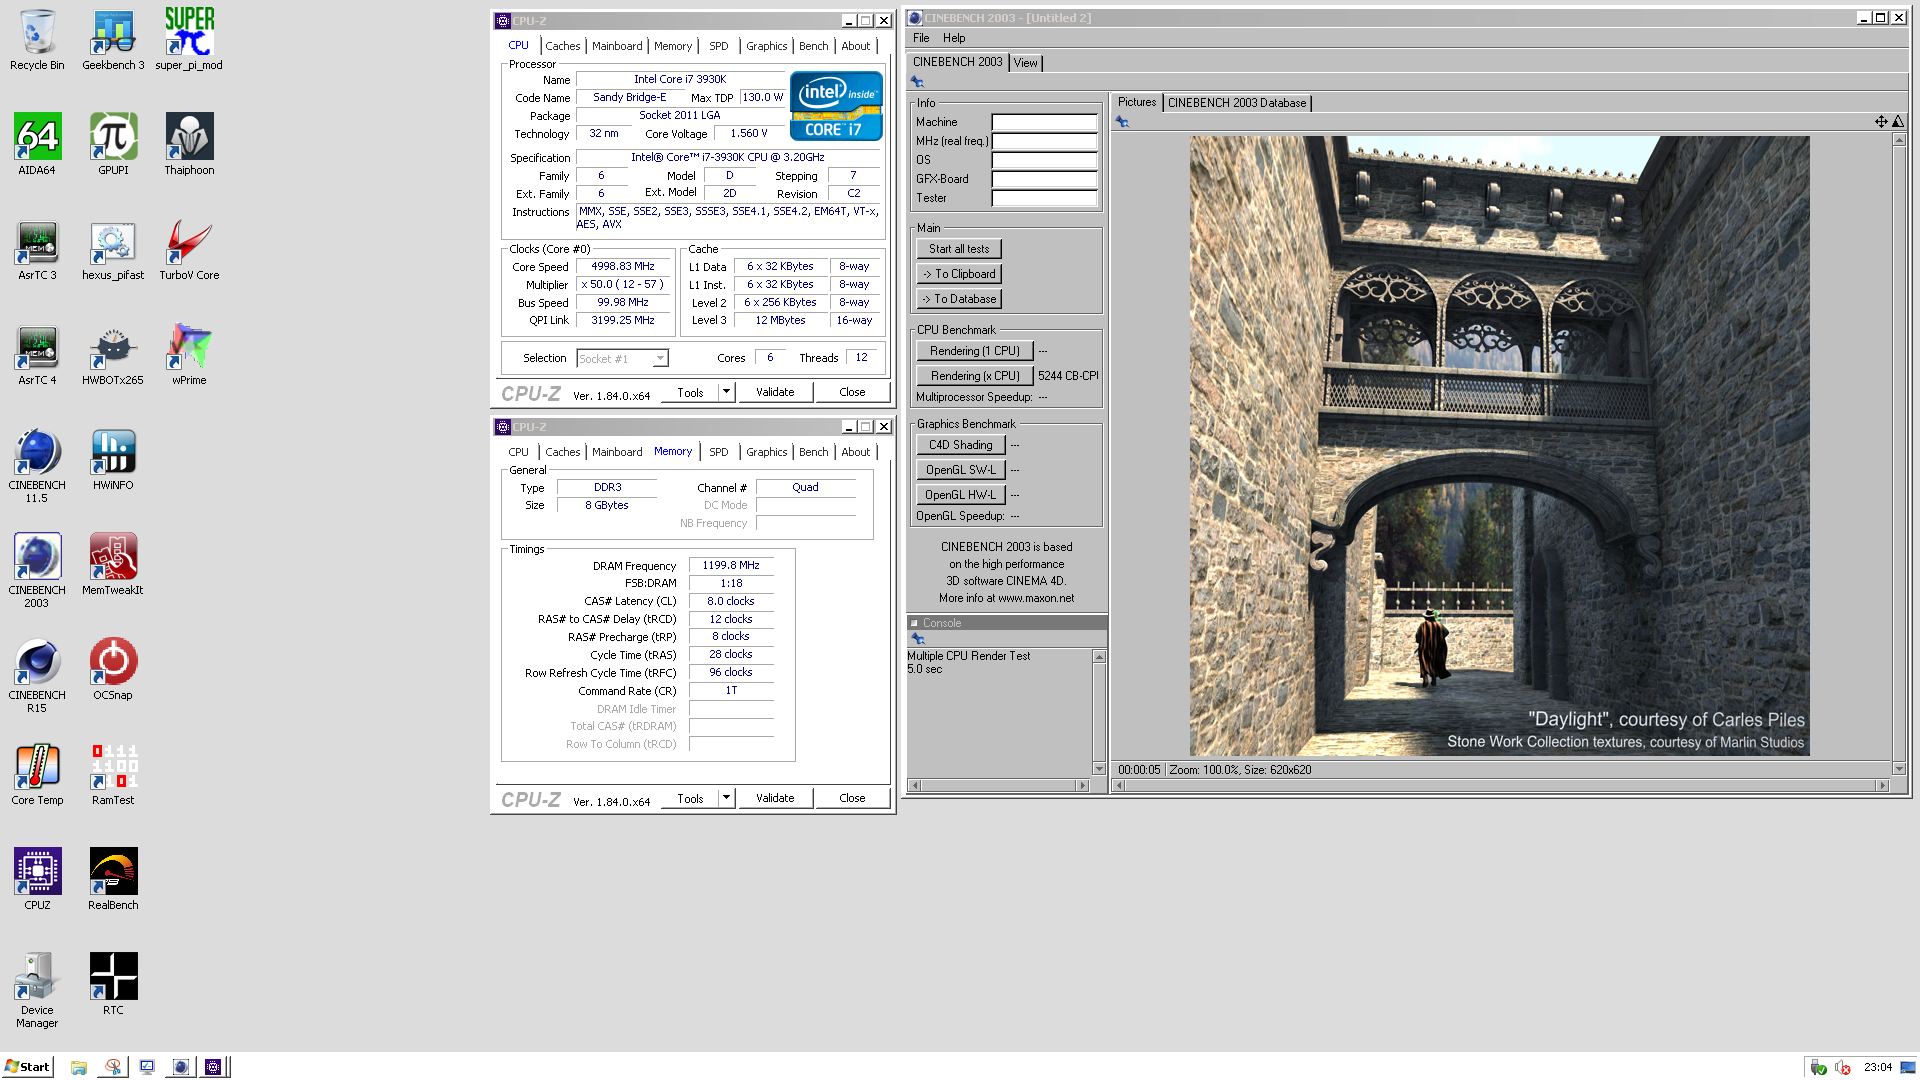Open HWBOTx265 desktop icon
Image resolution: width=1920 pixels, height=1080 pixels.
tap(113, 355)
